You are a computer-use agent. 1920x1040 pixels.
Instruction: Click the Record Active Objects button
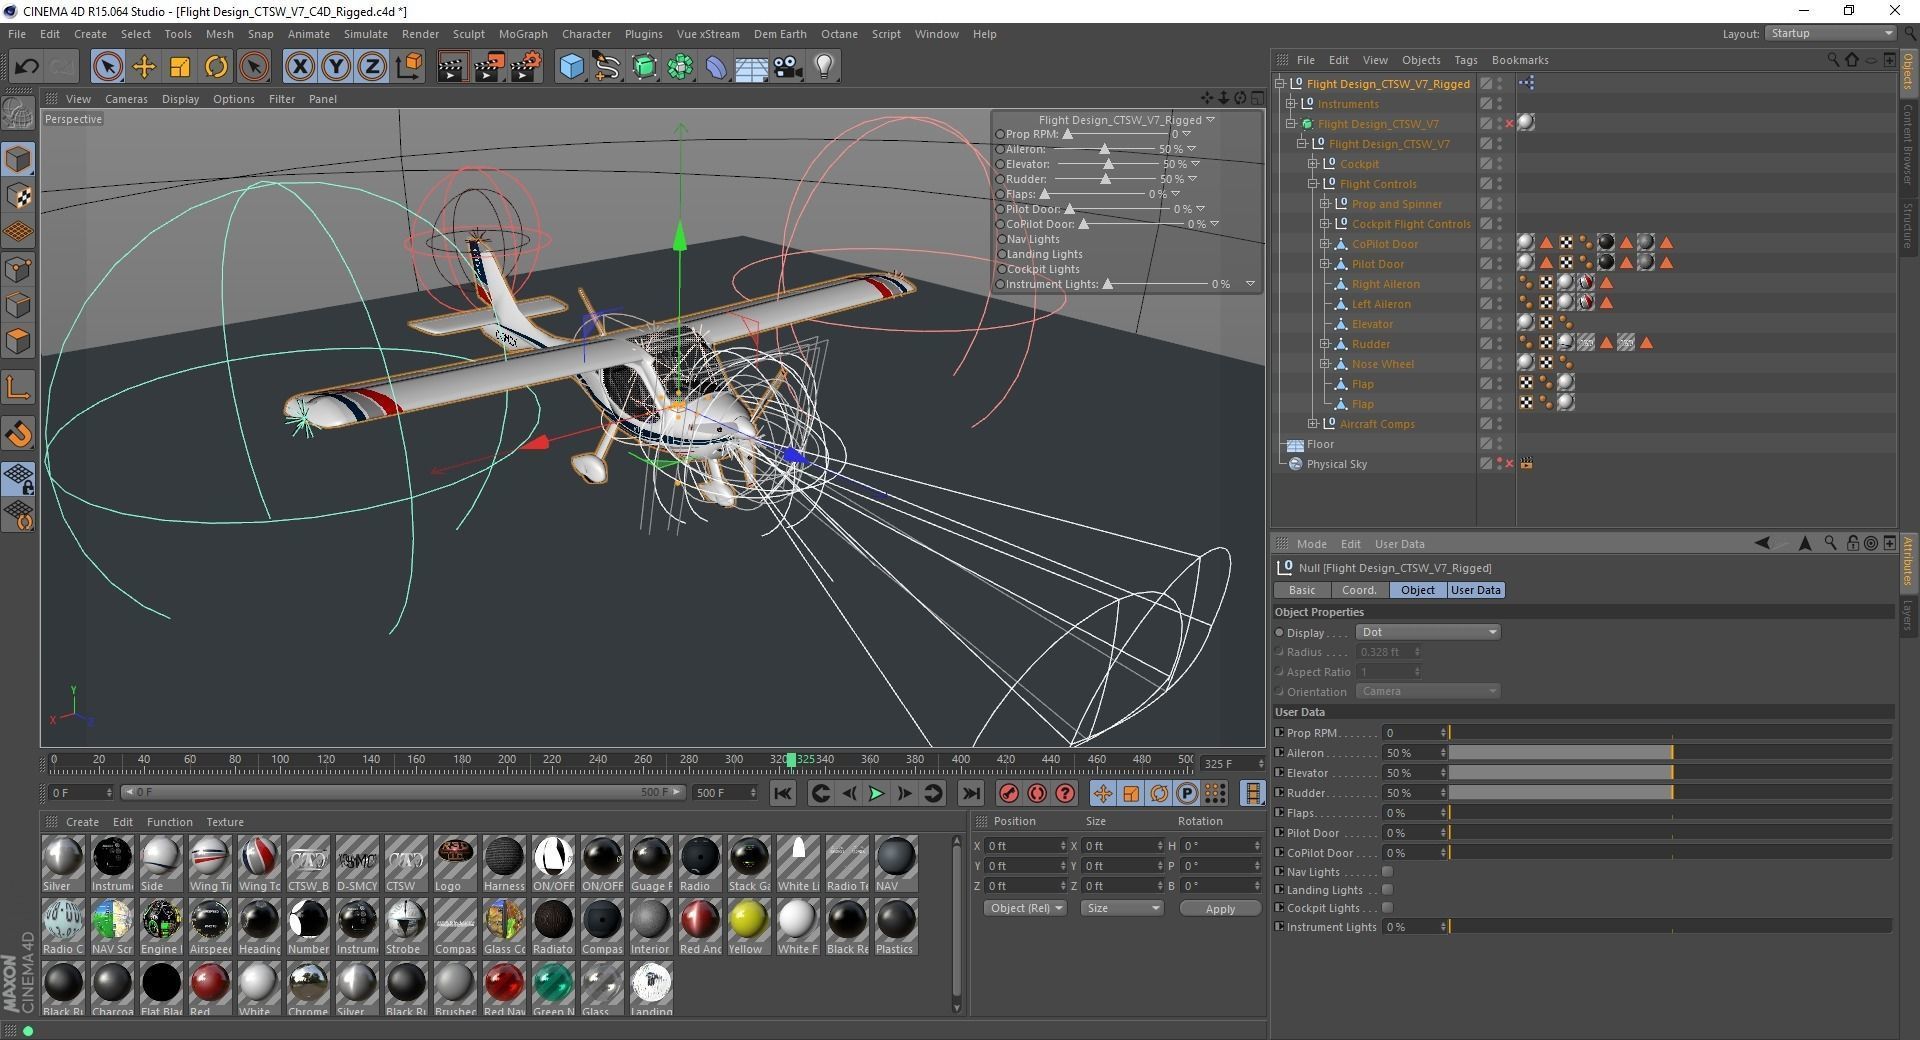1009,793
